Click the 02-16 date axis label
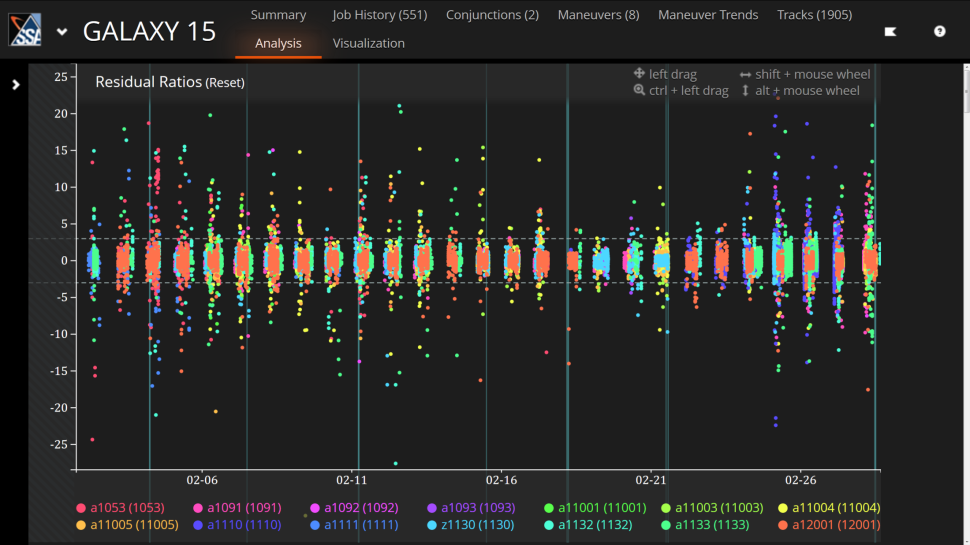The image size is (970, 545). (501, 480)
